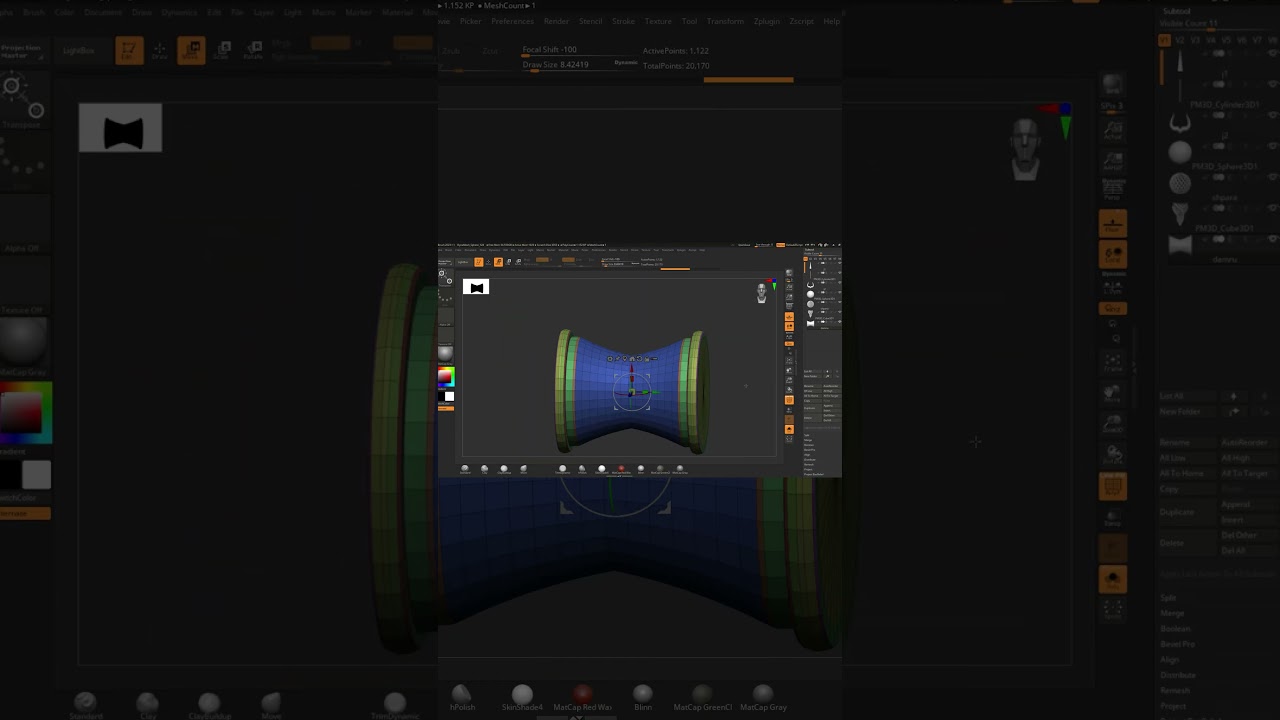This screenshot has width=1280, height=720.
Task: Click the Actual size icon
Action: [1112, 128]
